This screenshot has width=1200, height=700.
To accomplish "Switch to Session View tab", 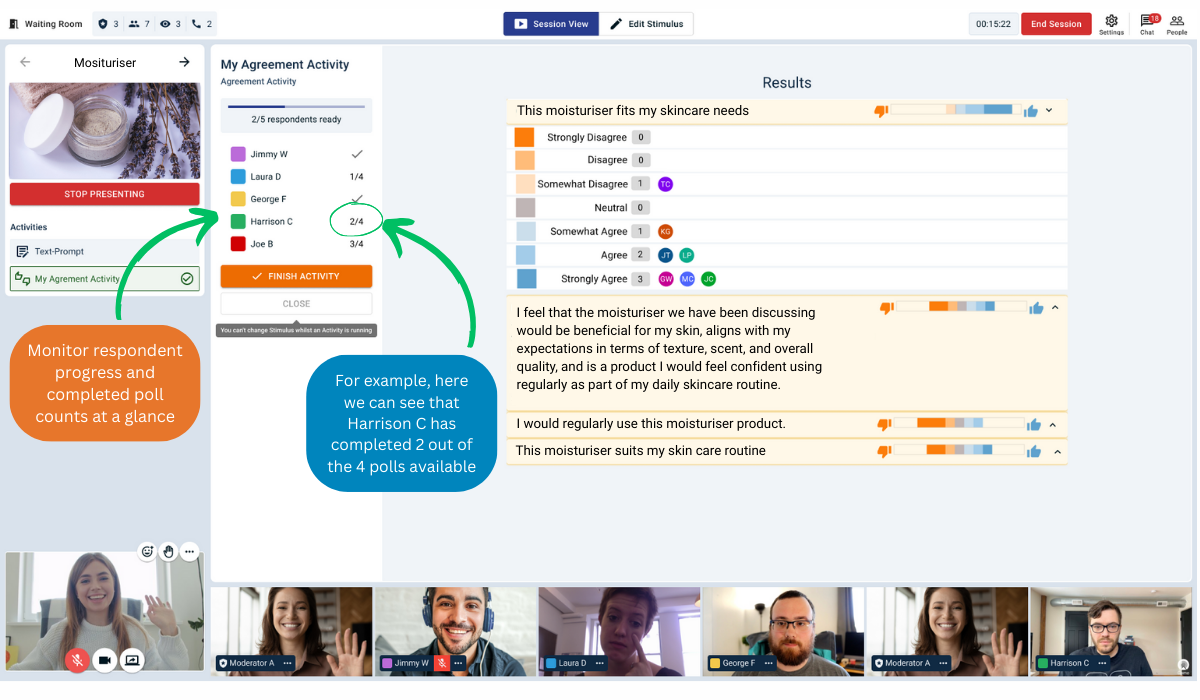I will (x=551, y=24).
